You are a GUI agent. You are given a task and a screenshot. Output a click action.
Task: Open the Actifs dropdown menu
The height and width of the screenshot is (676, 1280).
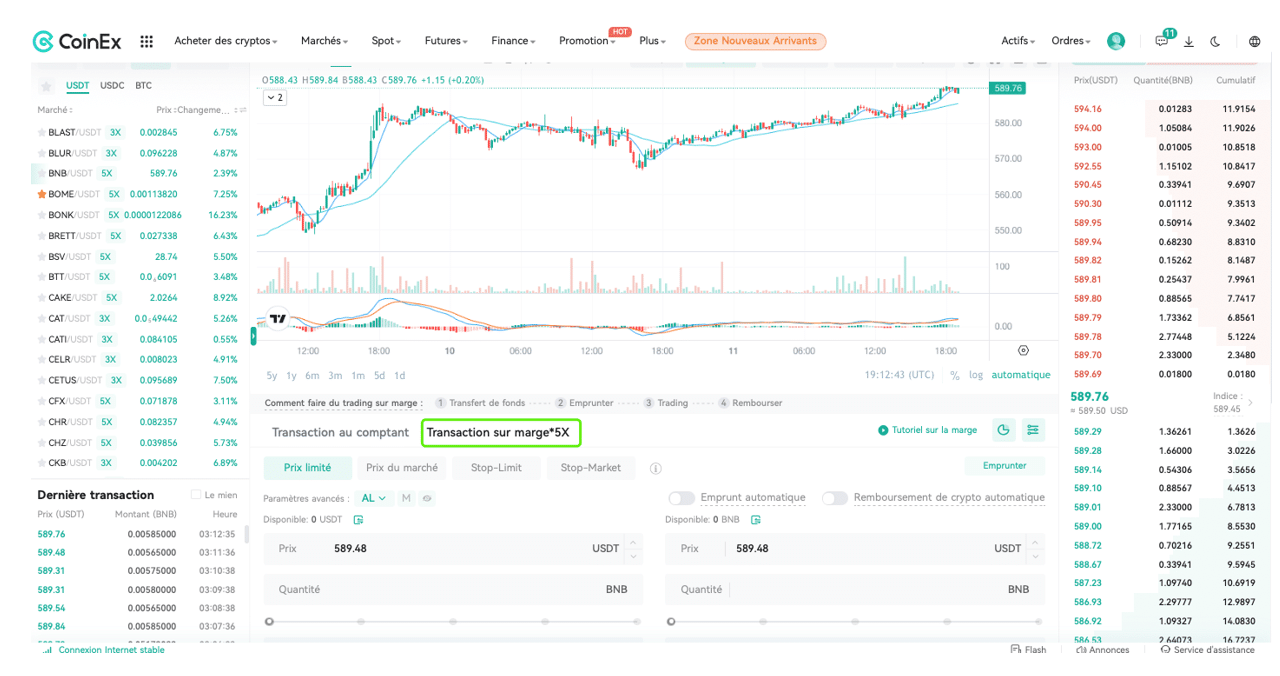click(x=1018, y=41)
